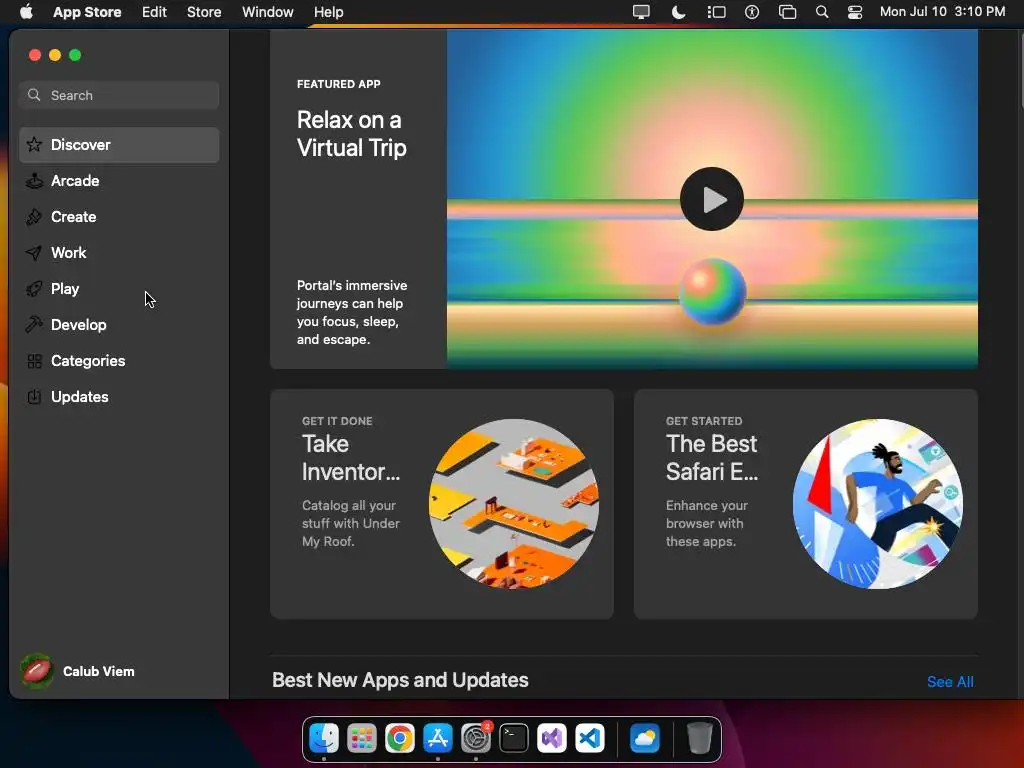Screen dimensions: 1024x768
Task: Click Calub Viem's profile avatar
Action: 37,671
